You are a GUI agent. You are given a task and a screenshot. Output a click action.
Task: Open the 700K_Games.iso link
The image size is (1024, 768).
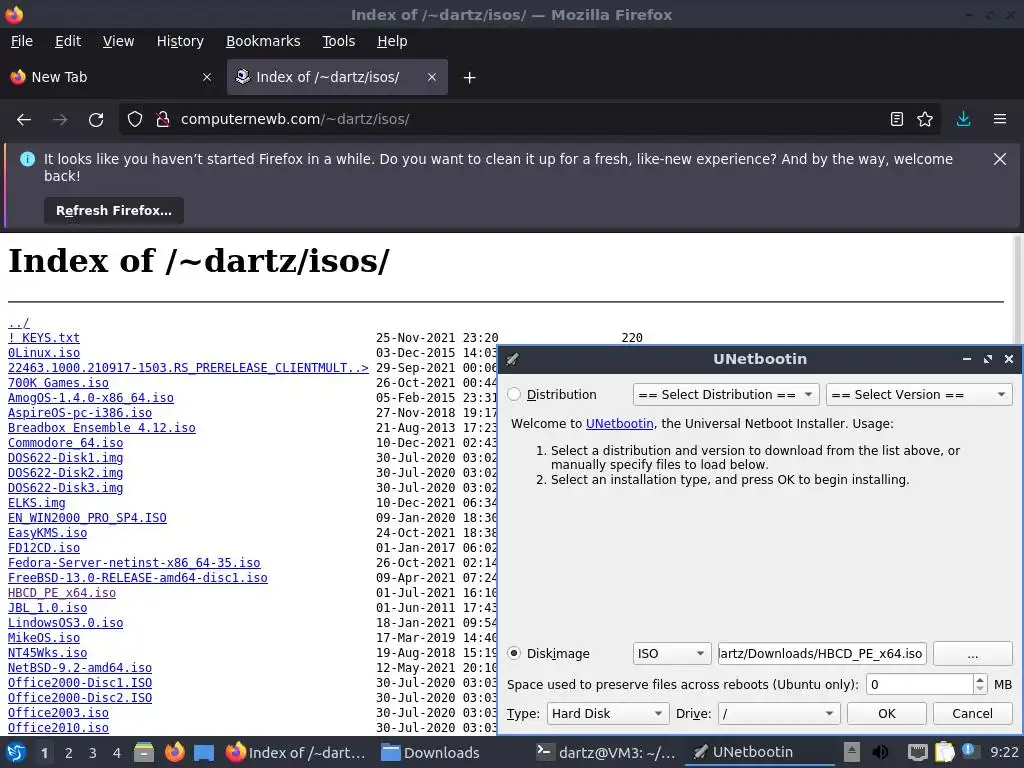[58, 383]
